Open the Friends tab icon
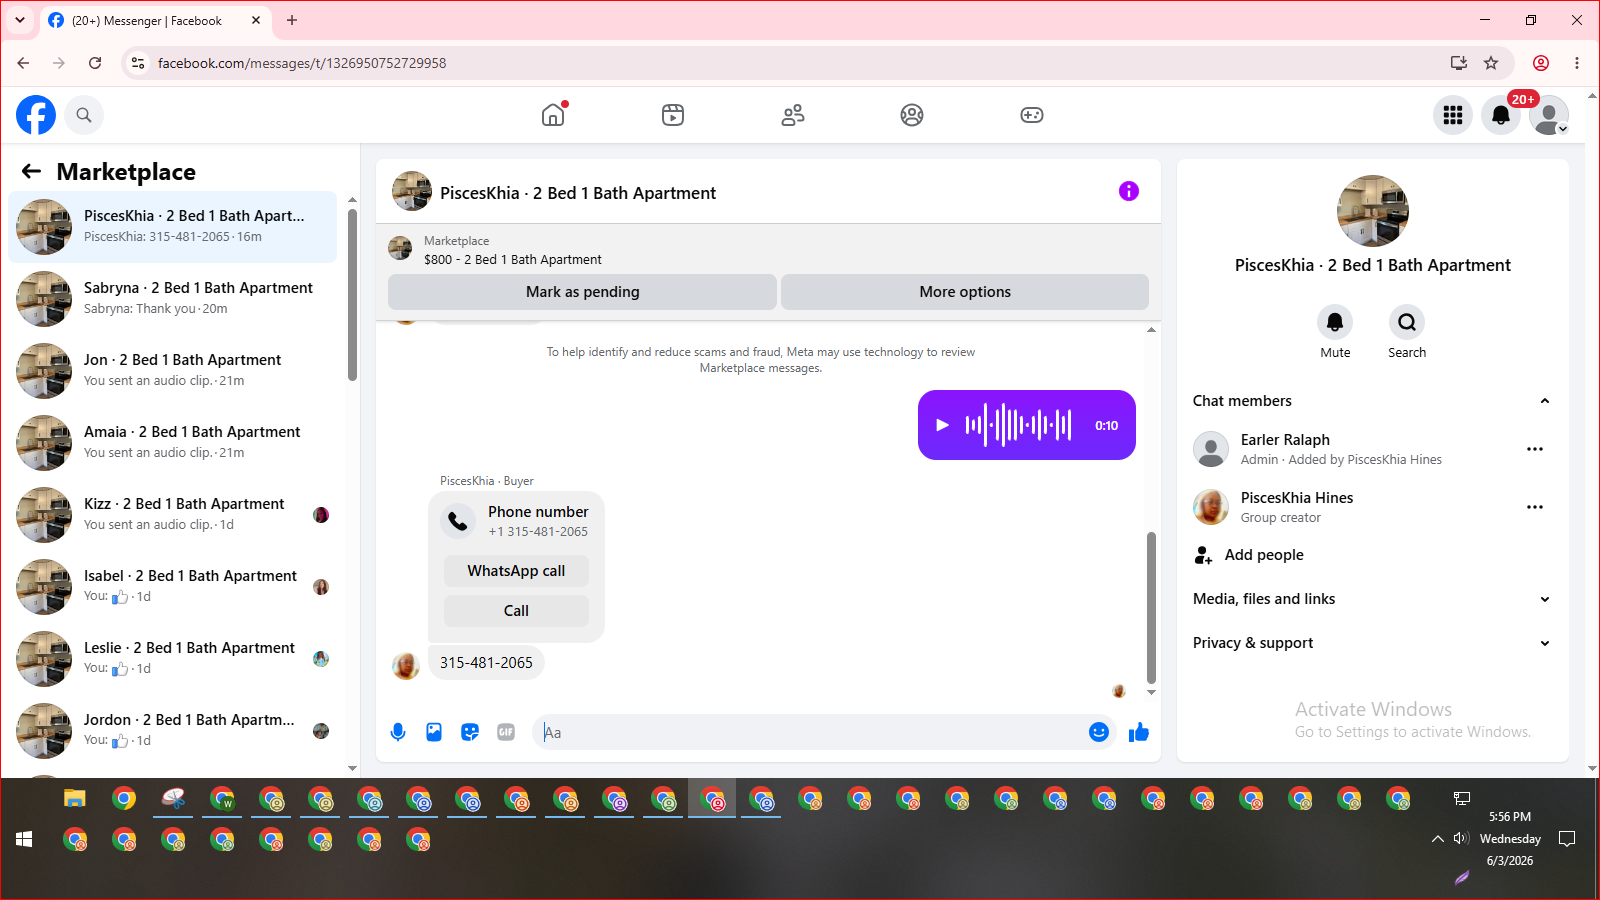The height and width of the screenshot is (900, 1600). coord(793,115)
